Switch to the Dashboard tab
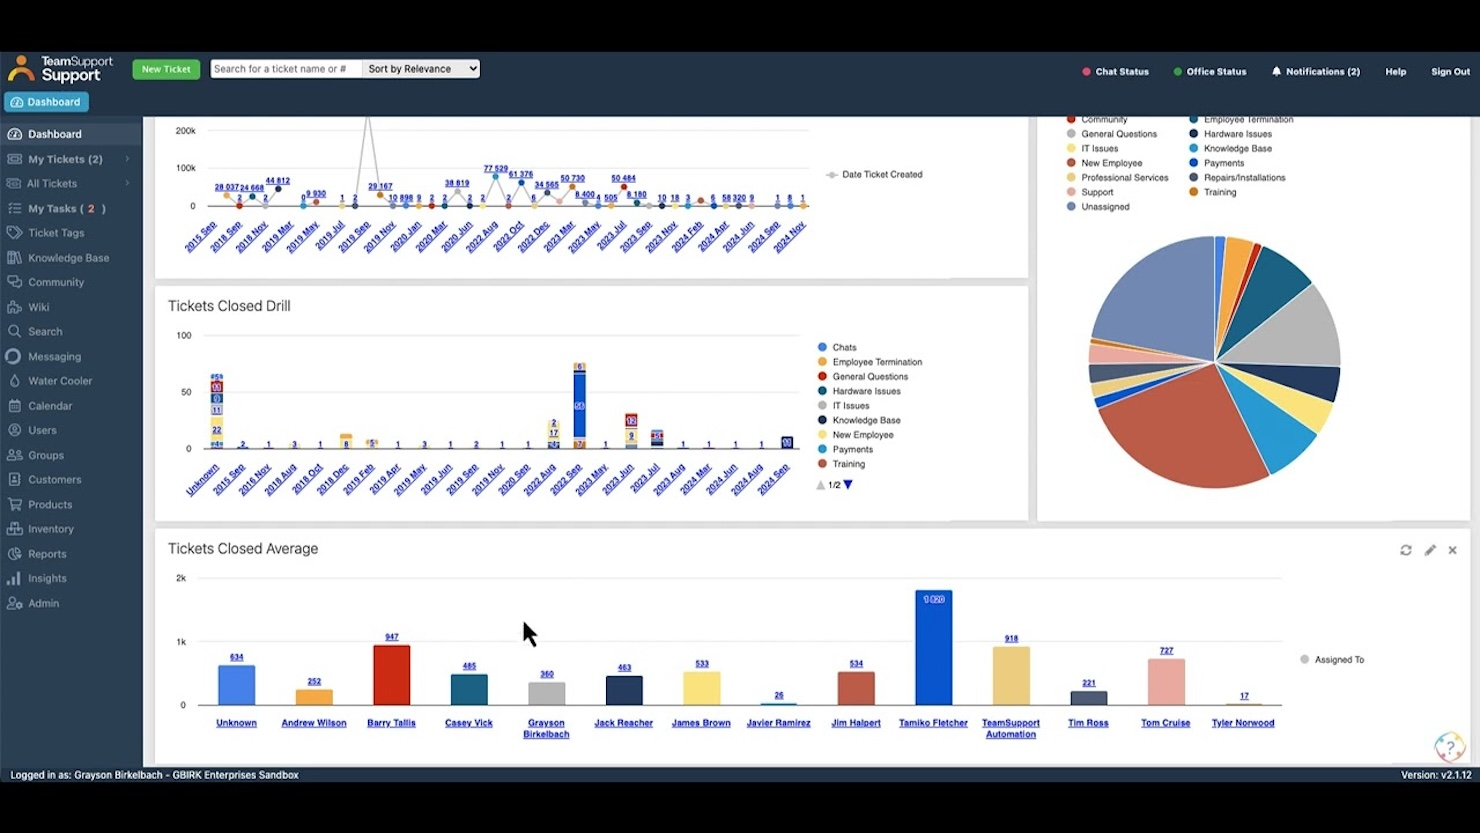The width and height of the screenshot is (1480, 833). coord(46,101)
